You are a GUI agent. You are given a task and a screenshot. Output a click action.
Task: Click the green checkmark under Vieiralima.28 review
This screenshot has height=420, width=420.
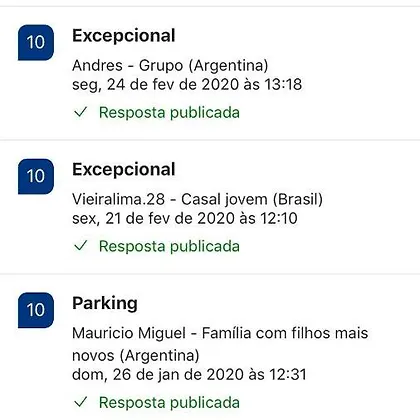point(80,246)
